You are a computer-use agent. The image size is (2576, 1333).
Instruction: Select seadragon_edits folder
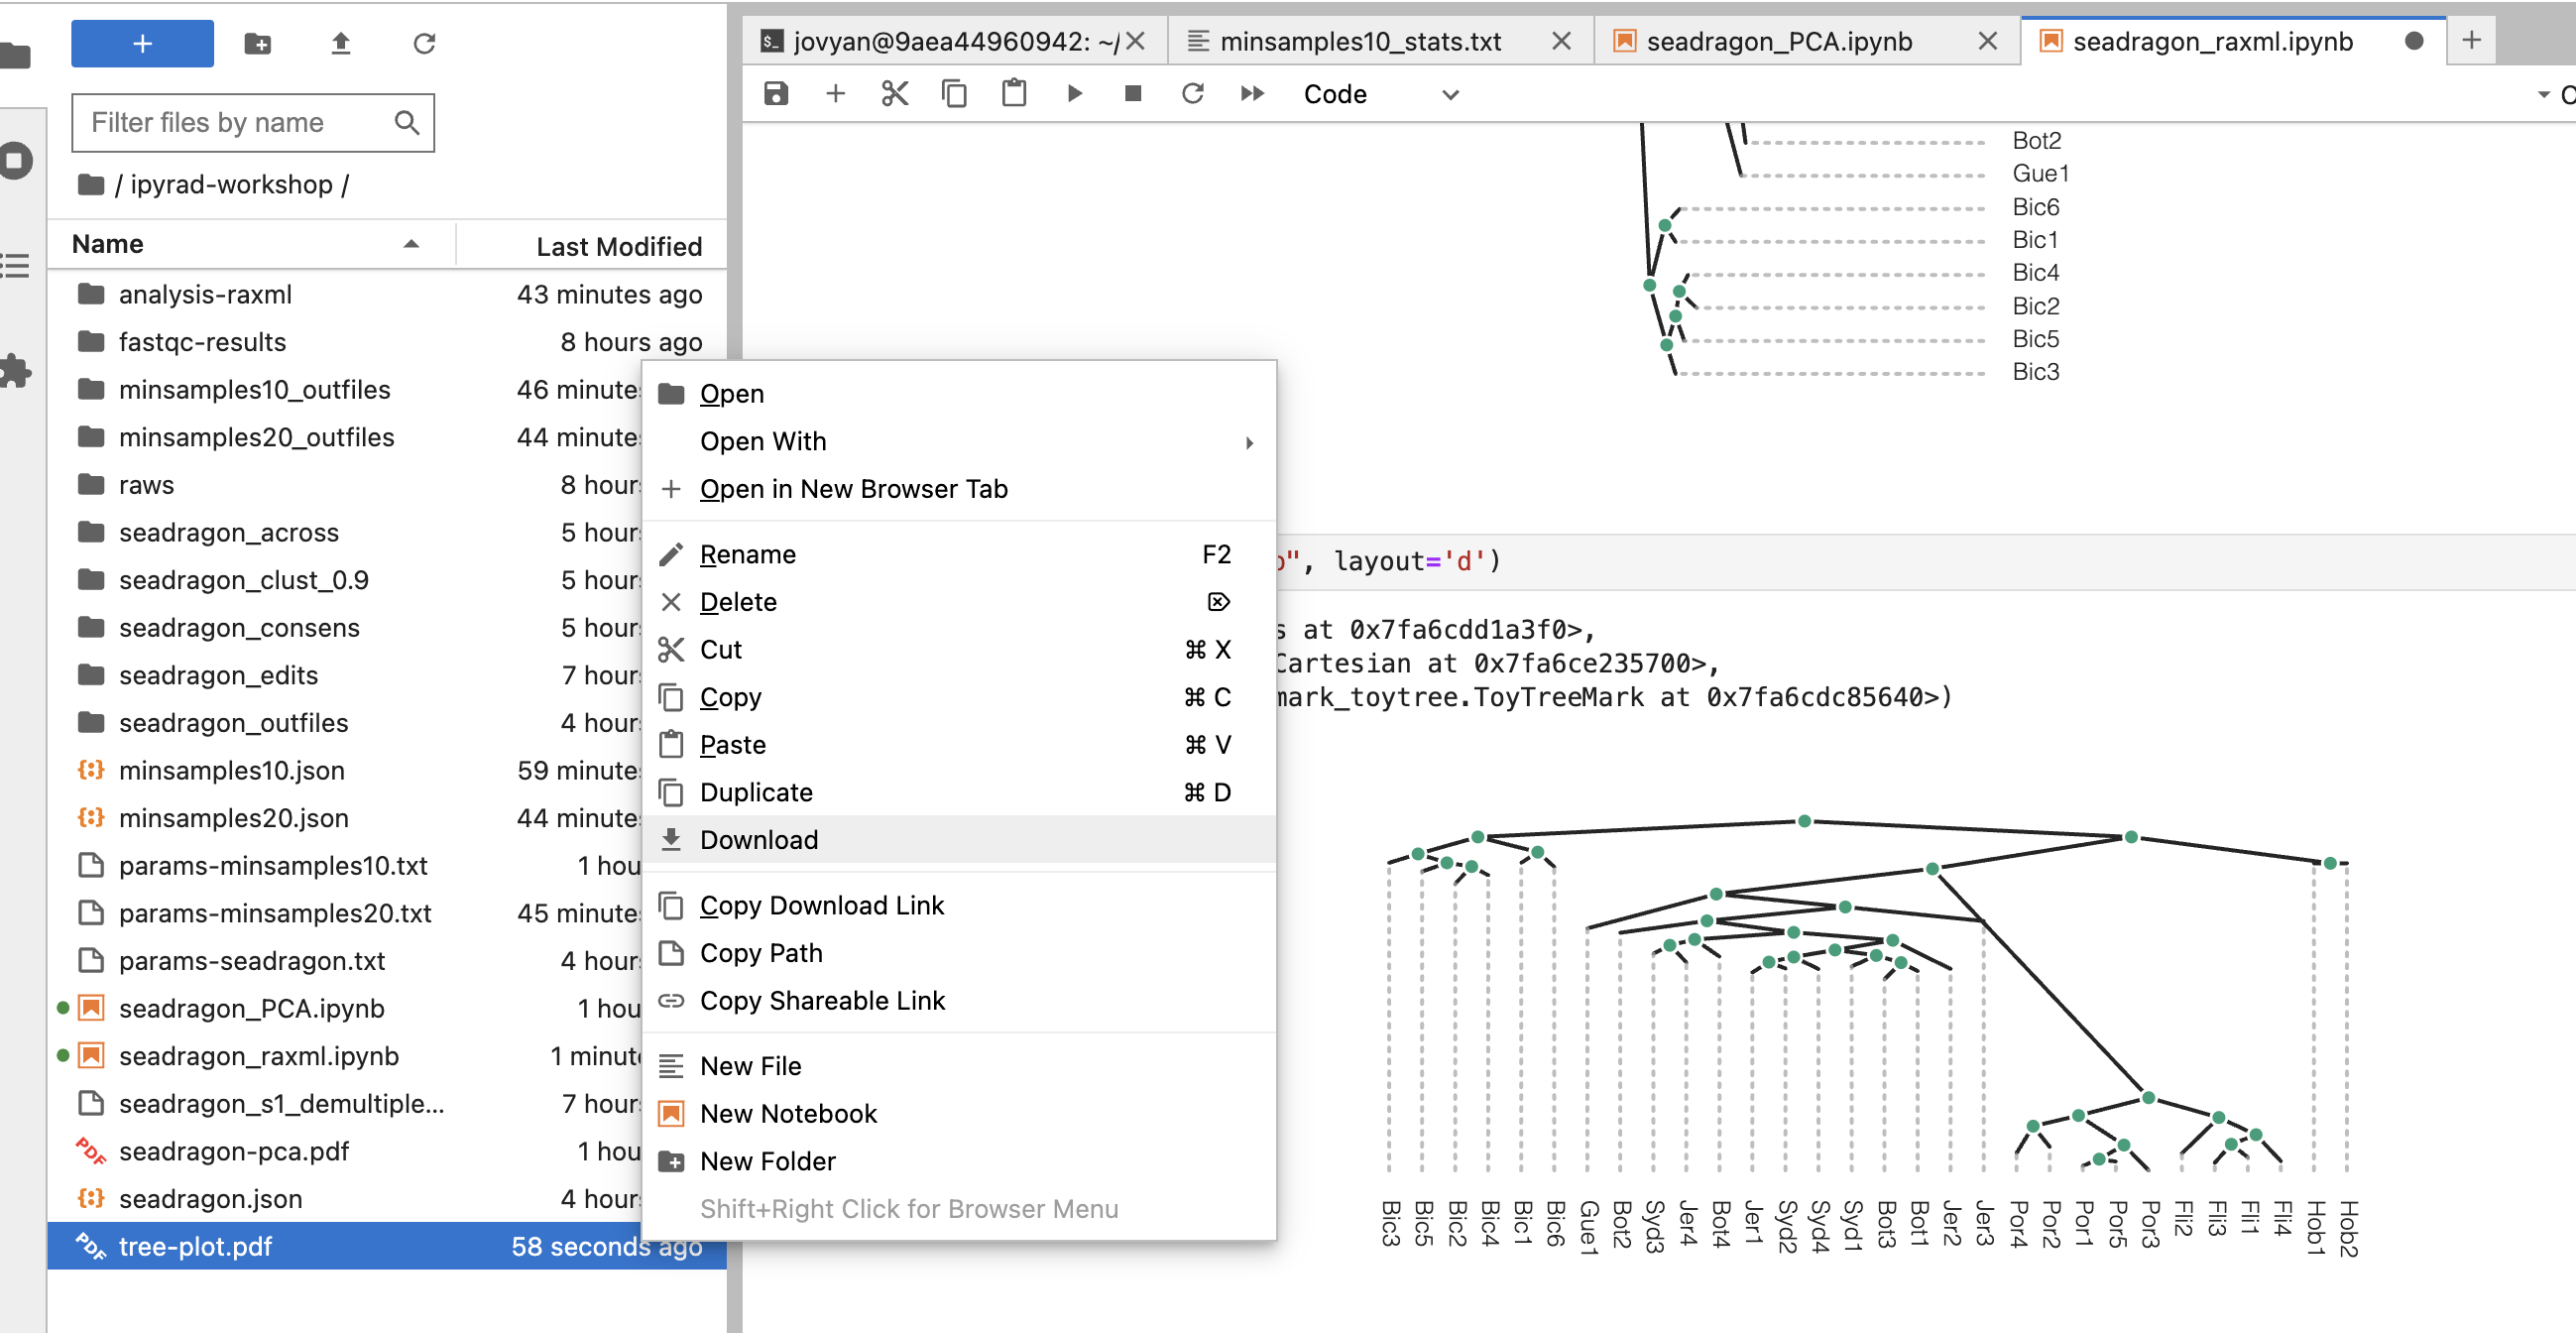(x=345, y=676)
